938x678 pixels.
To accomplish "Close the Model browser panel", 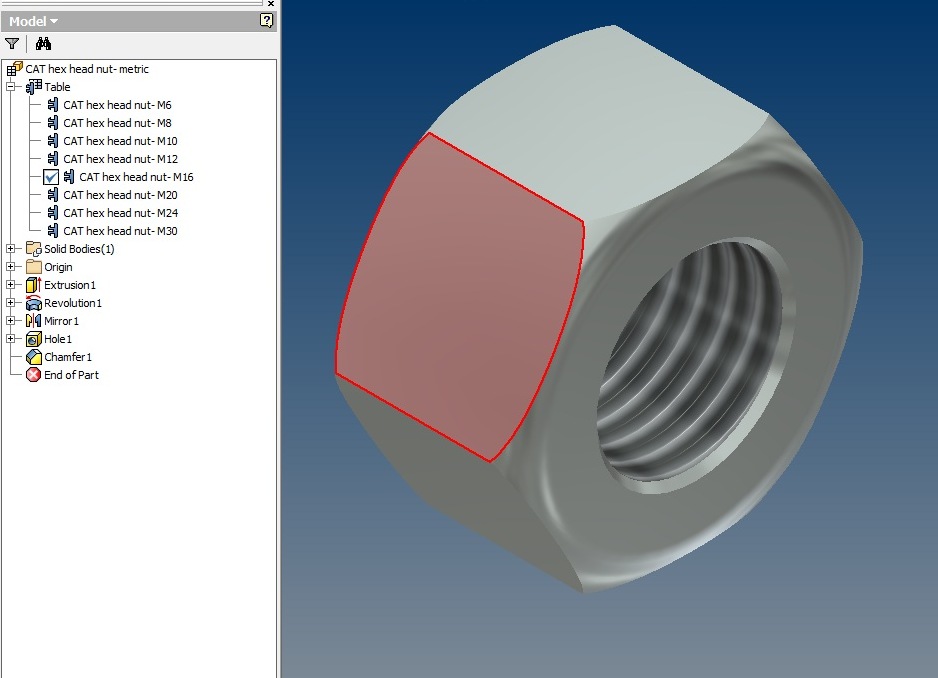I will tap(271, 4).
